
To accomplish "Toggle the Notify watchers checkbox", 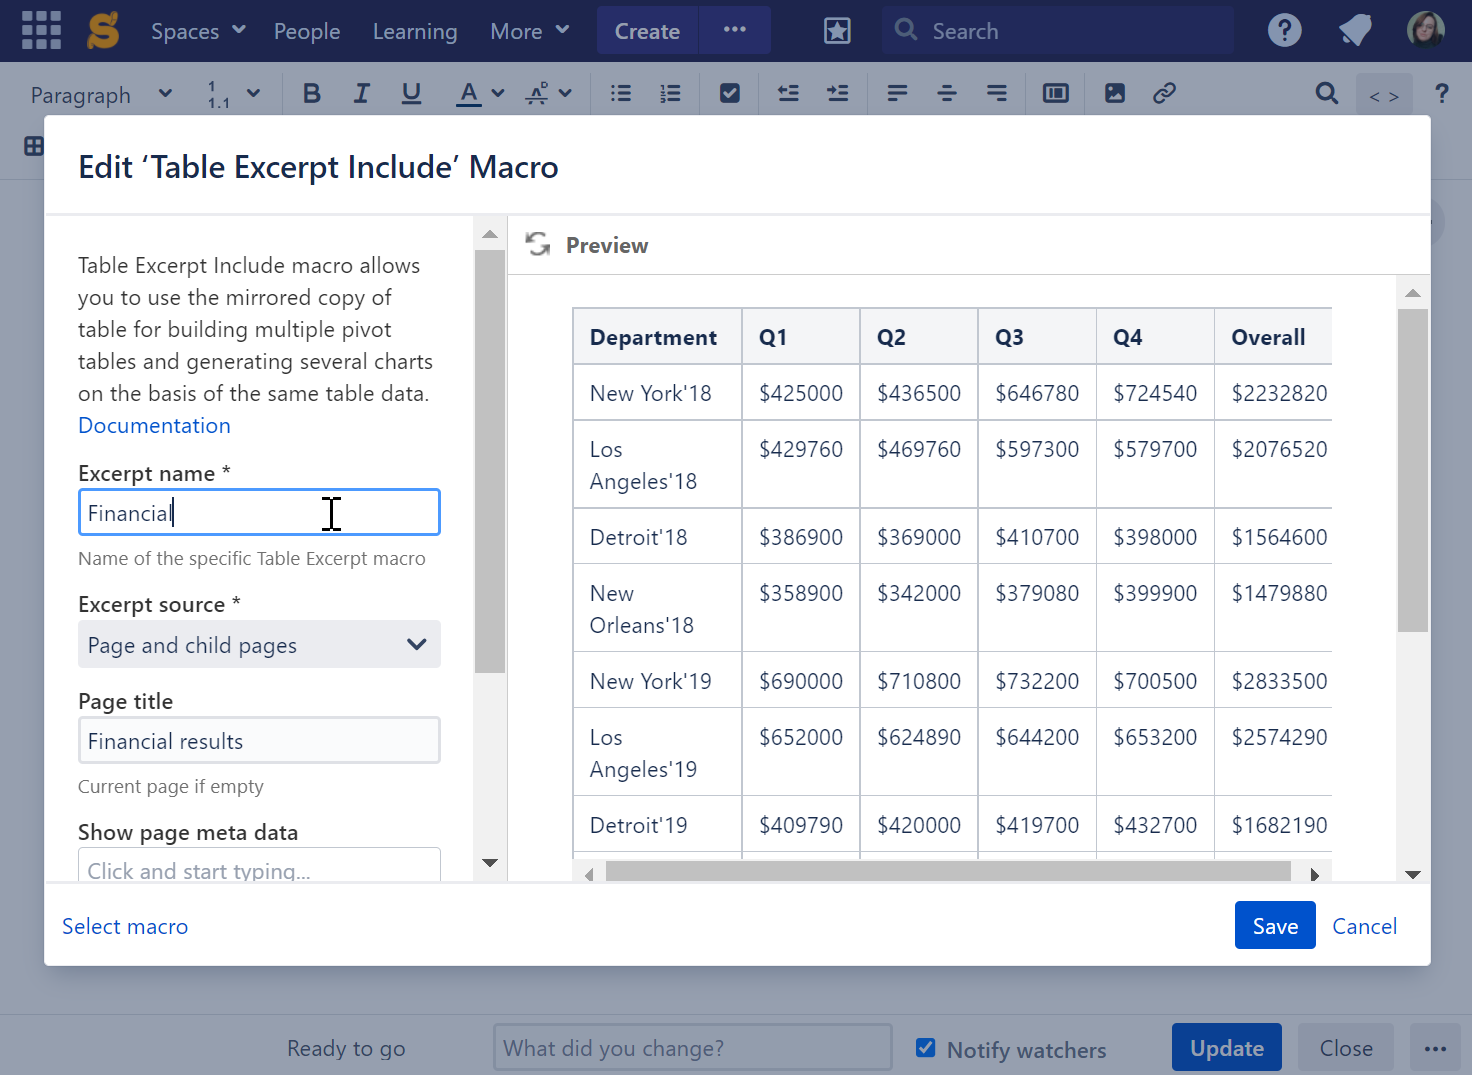I will tap(926, 1048).
